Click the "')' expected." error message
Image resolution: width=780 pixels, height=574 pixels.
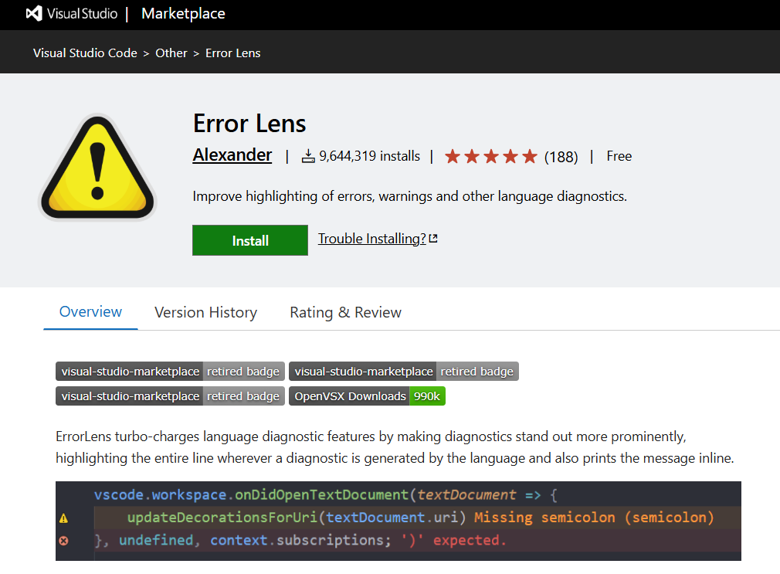click(454, 540)
